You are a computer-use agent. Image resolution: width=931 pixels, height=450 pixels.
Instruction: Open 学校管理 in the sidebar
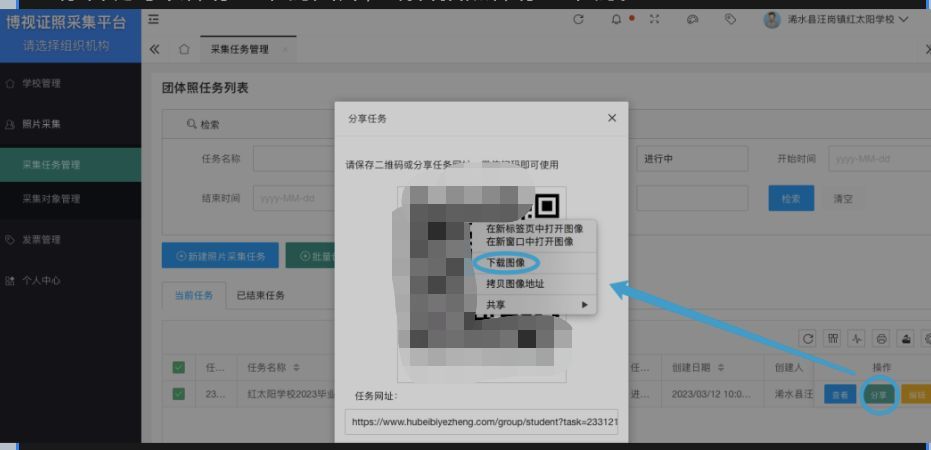tap(71, 84)
